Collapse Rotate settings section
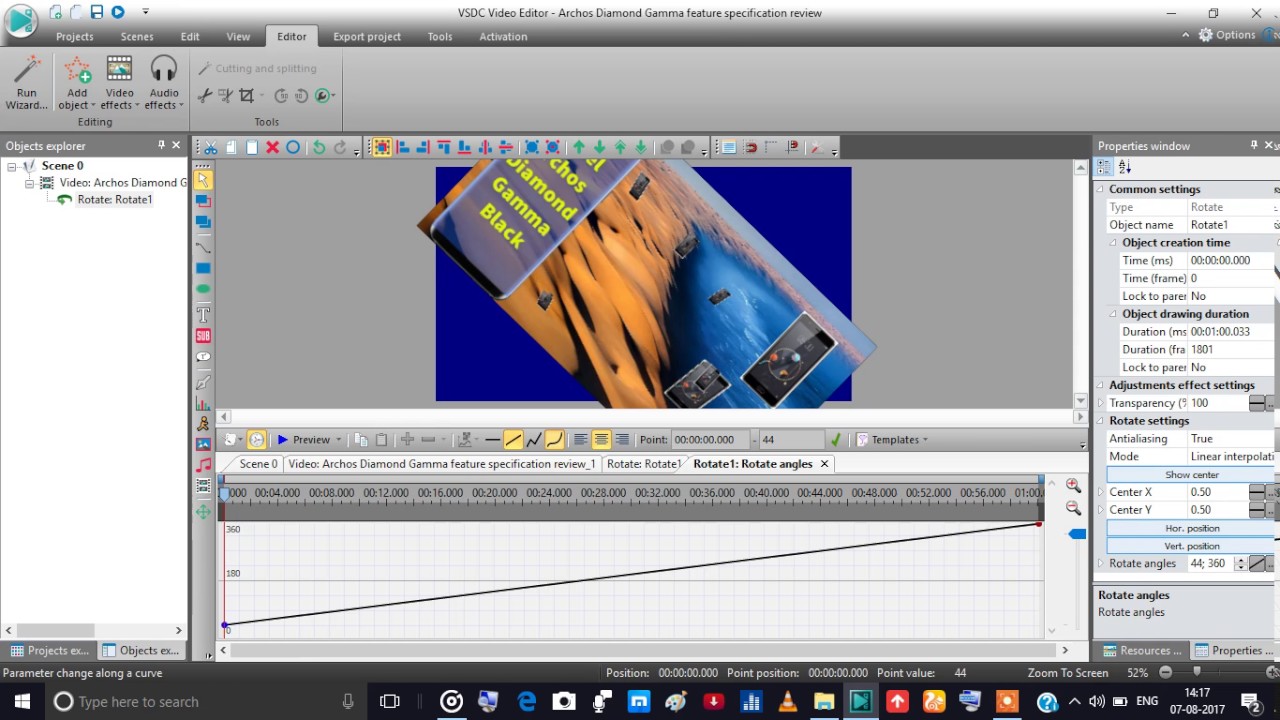The height and width of the screenshot is (720, 1280). point(1101,421)
